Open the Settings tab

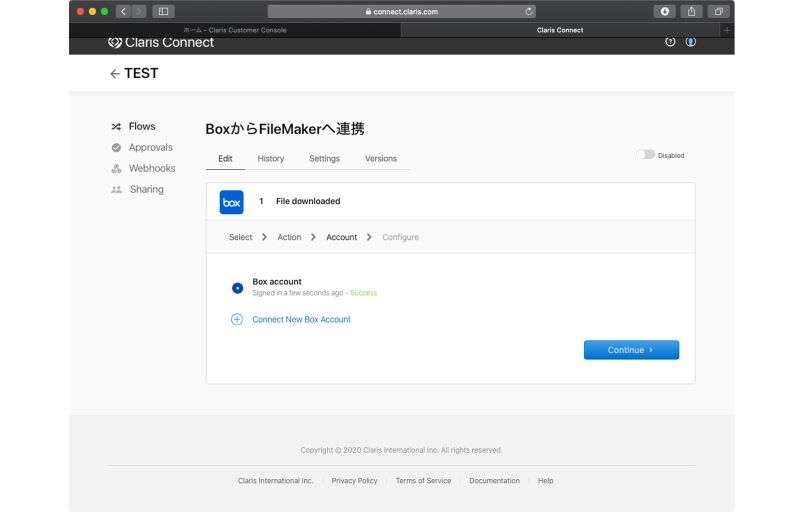(324, 159)
